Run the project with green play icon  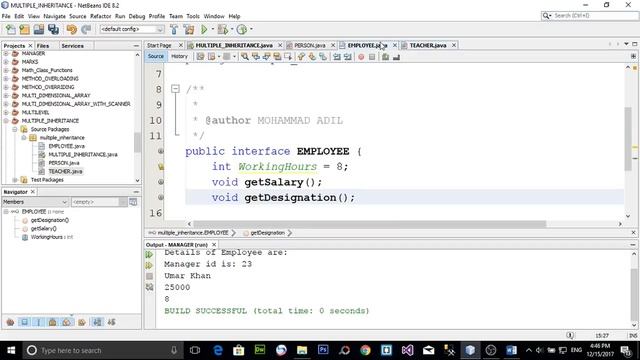pyautogui.click(x=204, y=29)
